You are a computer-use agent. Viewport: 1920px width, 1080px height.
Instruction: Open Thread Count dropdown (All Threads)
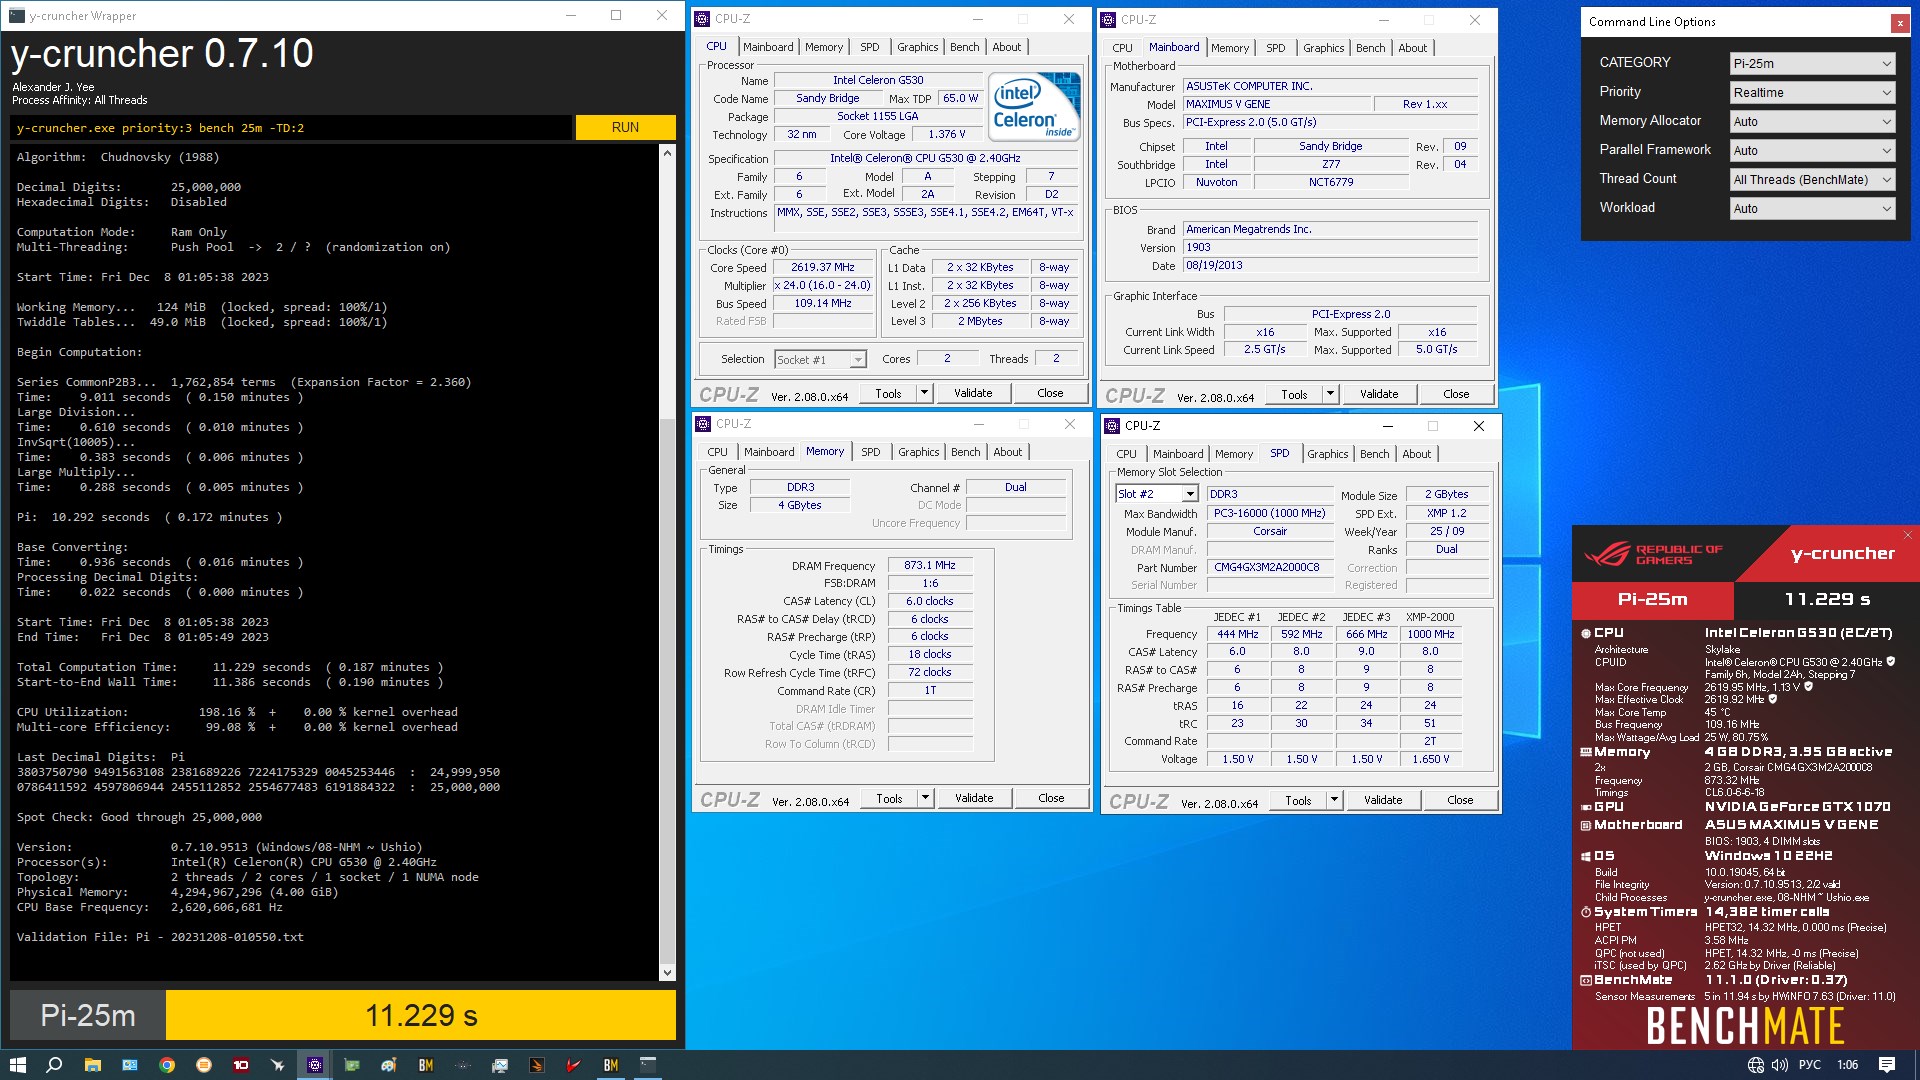coord(1812,179)
